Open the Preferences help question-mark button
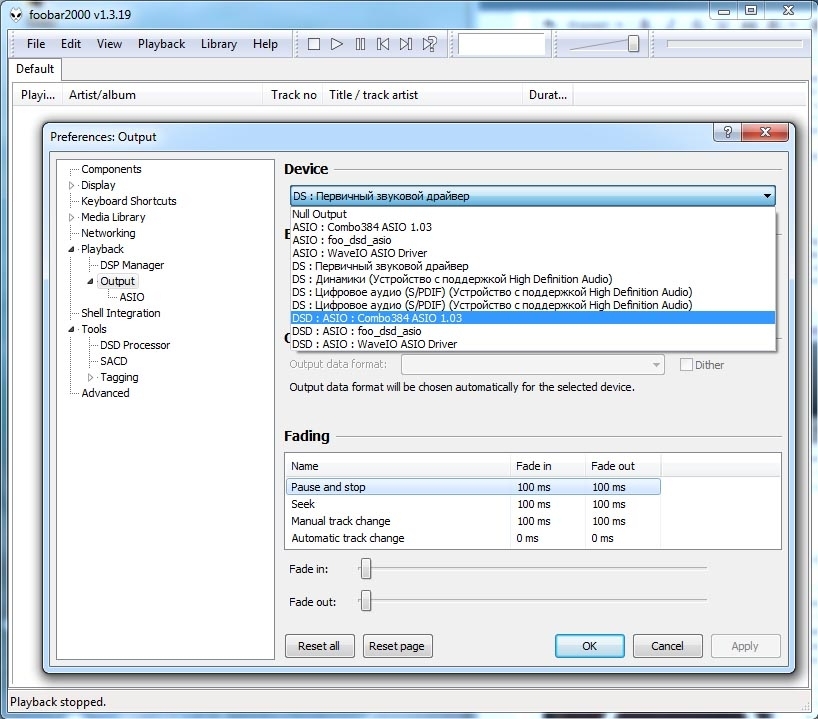This screenshot has height=719, width=818. coord(727,132)
